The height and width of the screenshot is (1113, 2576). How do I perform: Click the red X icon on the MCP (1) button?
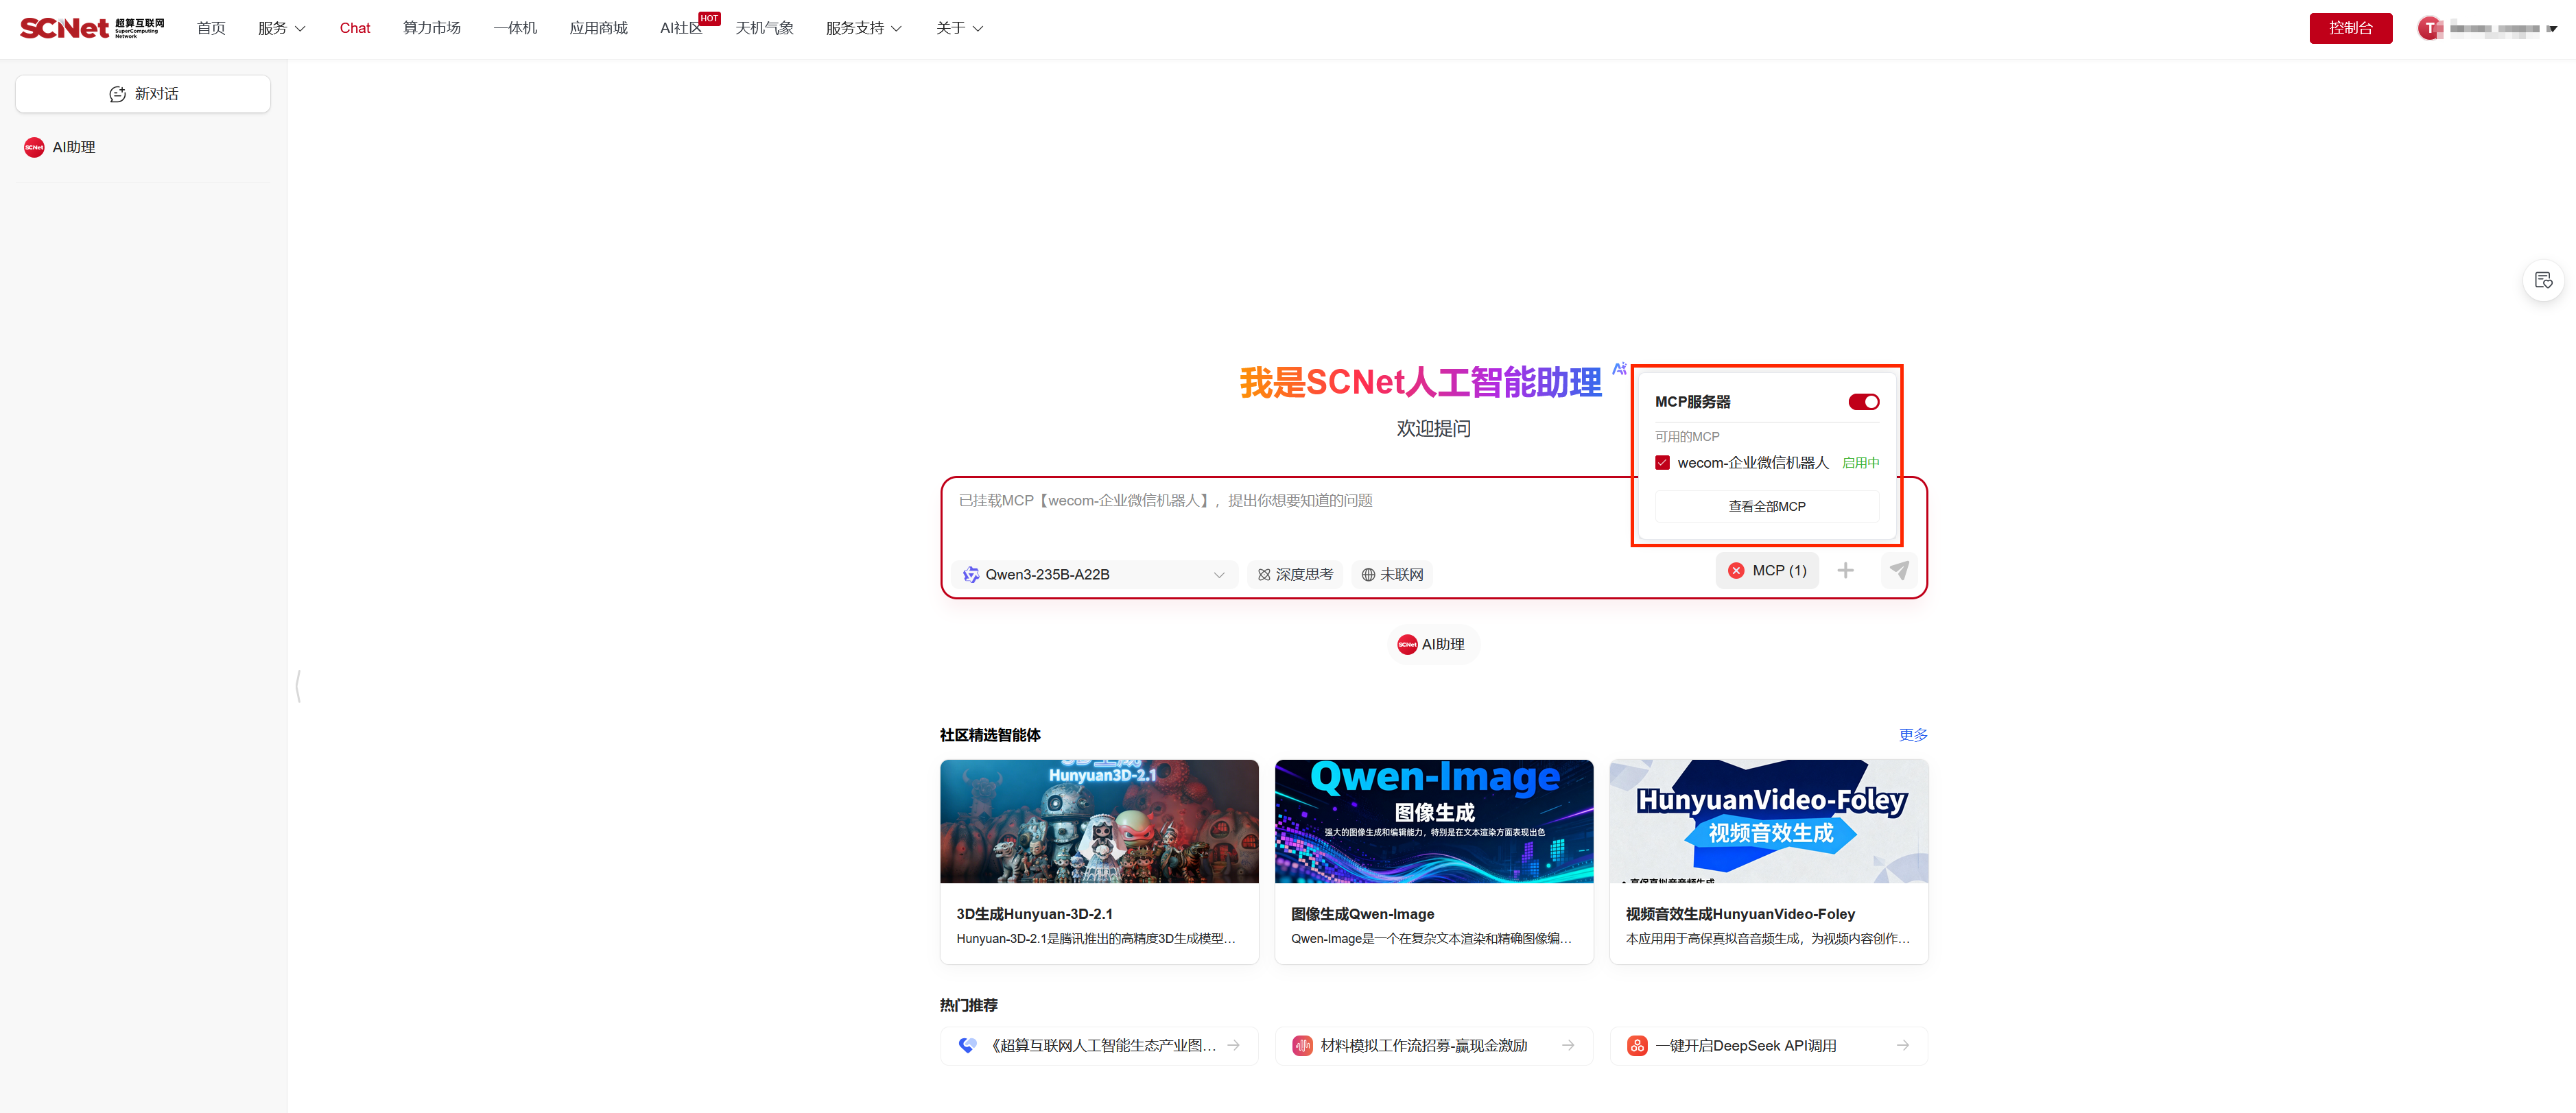click(x=1736, y=570)
